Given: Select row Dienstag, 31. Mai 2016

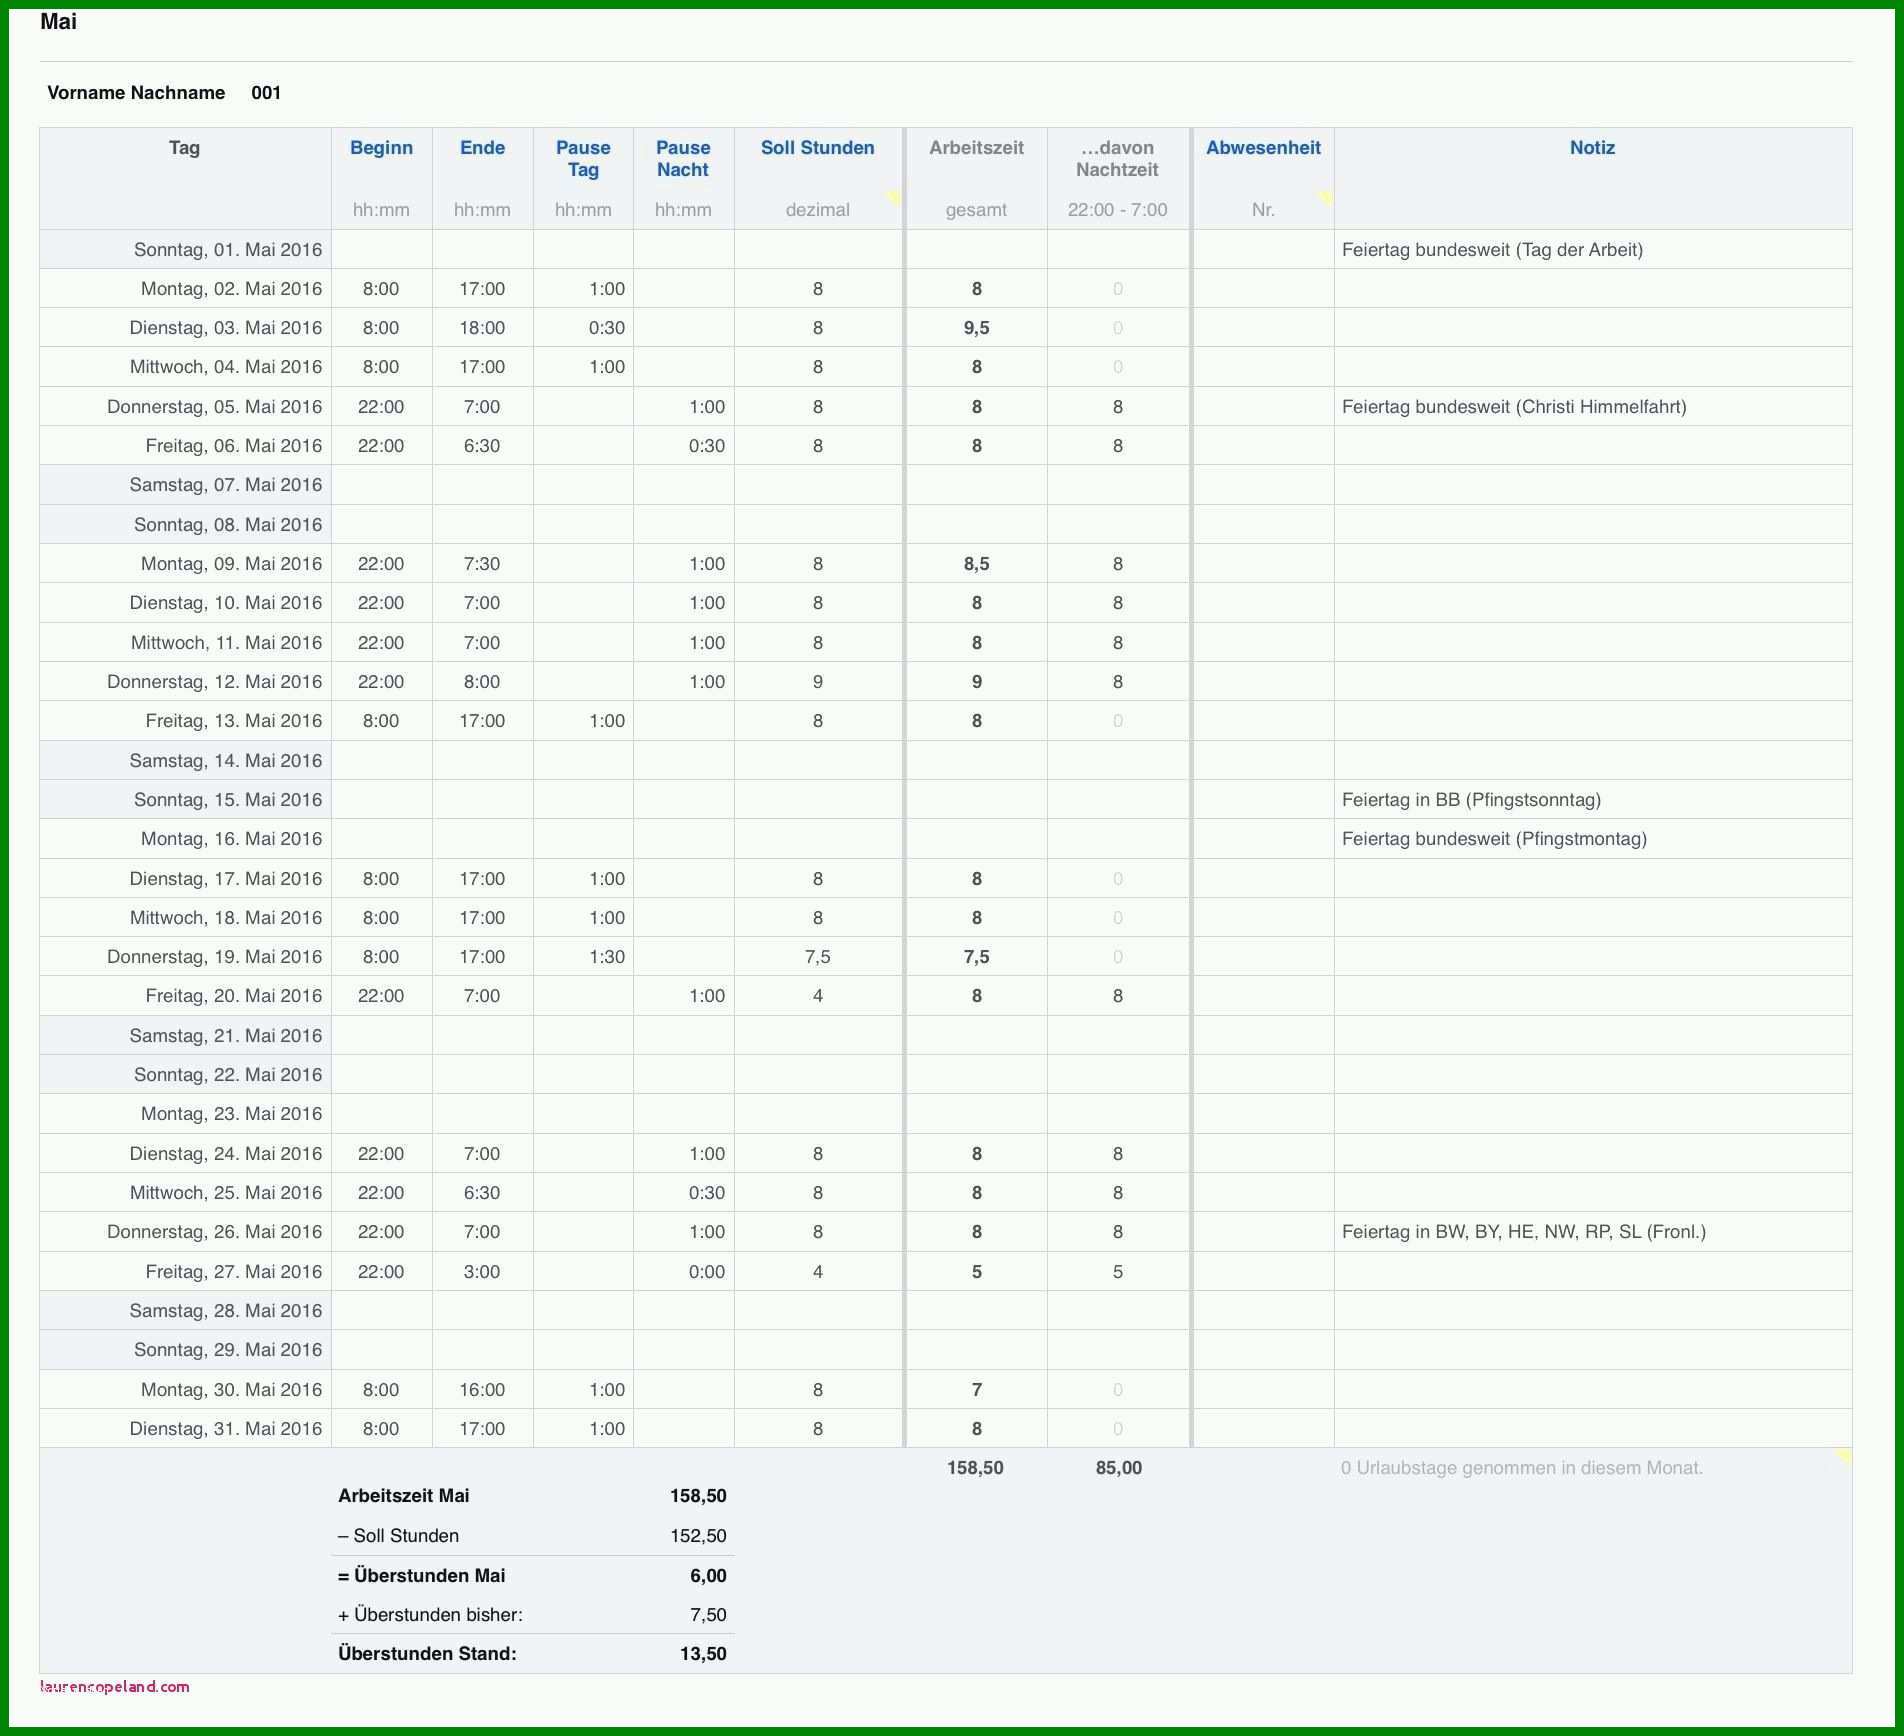Looking at the screenshot, I should (x=946, y=1429).
